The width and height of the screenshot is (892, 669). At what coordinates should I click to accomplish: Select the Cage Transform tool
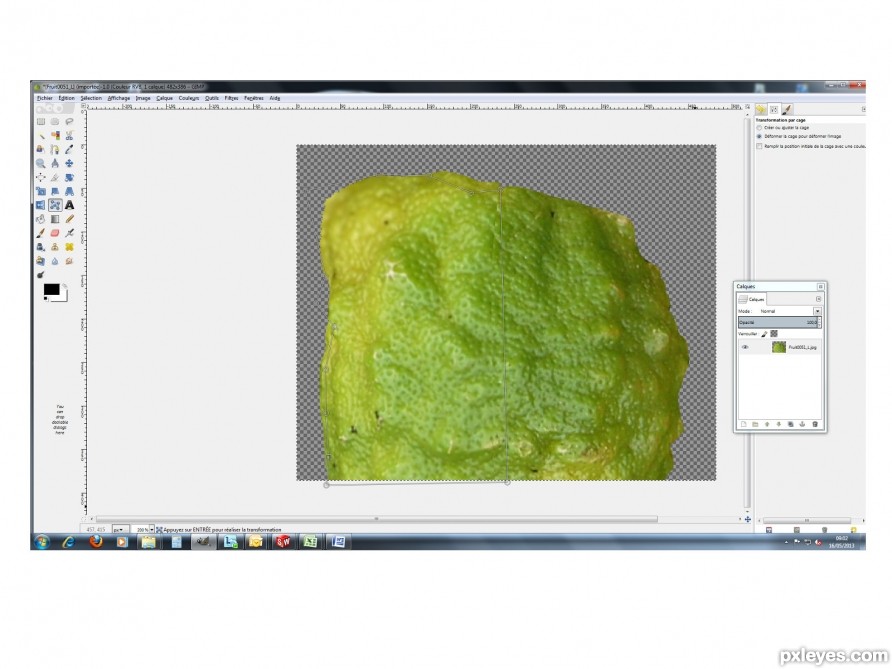point(55,205)
